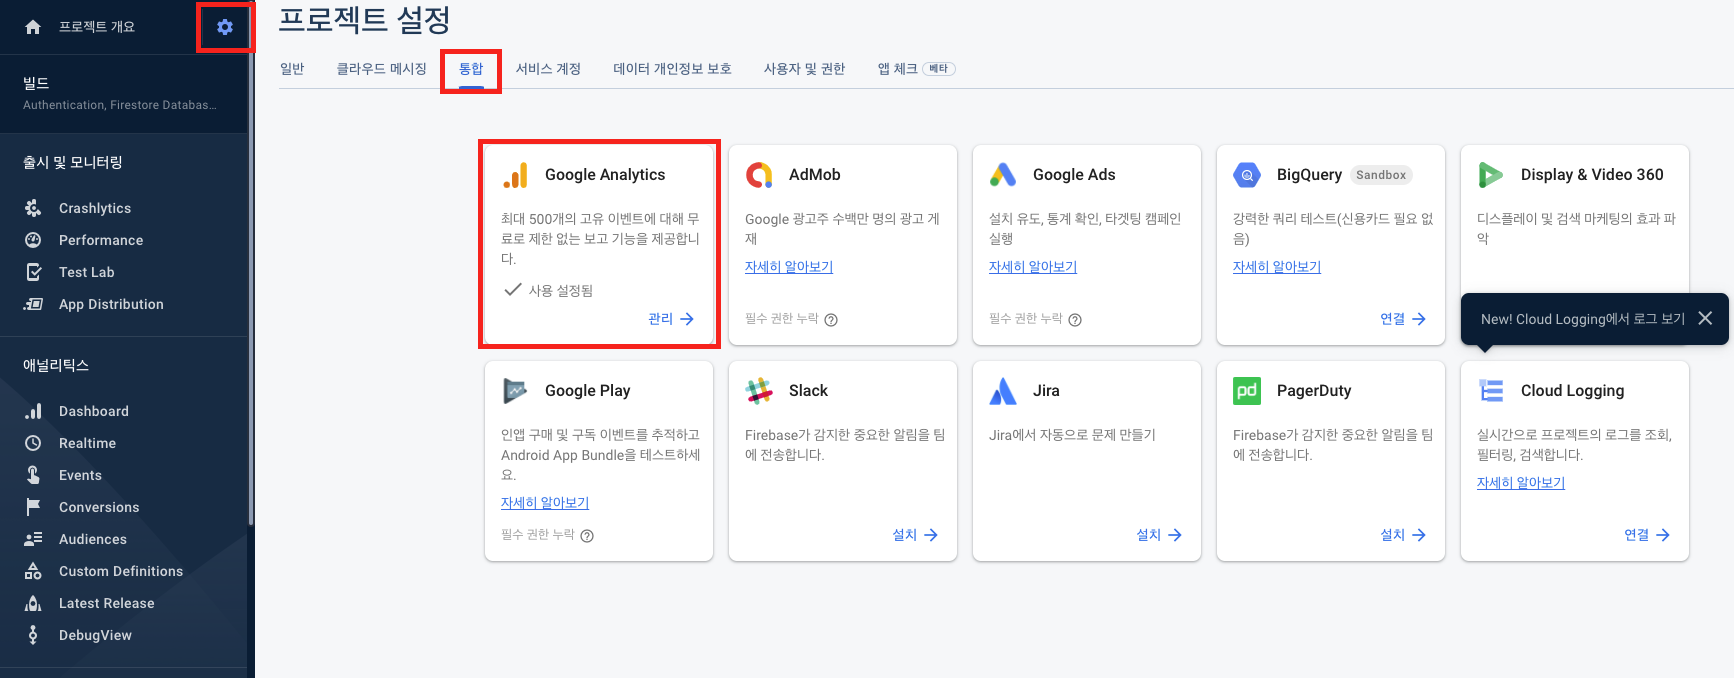Image resolution: width=1734 pixels, height=678 pixels.
Task: Click the Realtime clock icon
Action: (33, 443)
